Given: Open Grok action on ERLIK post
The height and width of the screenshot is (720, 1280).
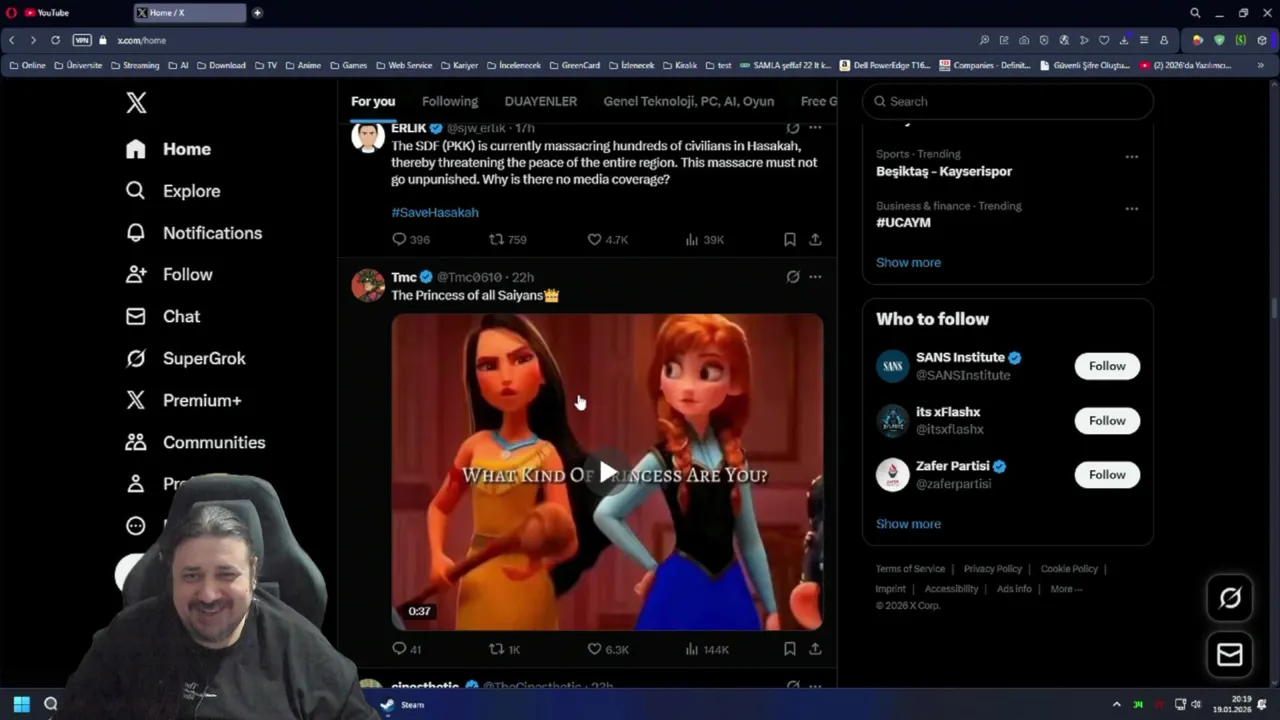Looking at the screenshot, I should pos(793,128).
